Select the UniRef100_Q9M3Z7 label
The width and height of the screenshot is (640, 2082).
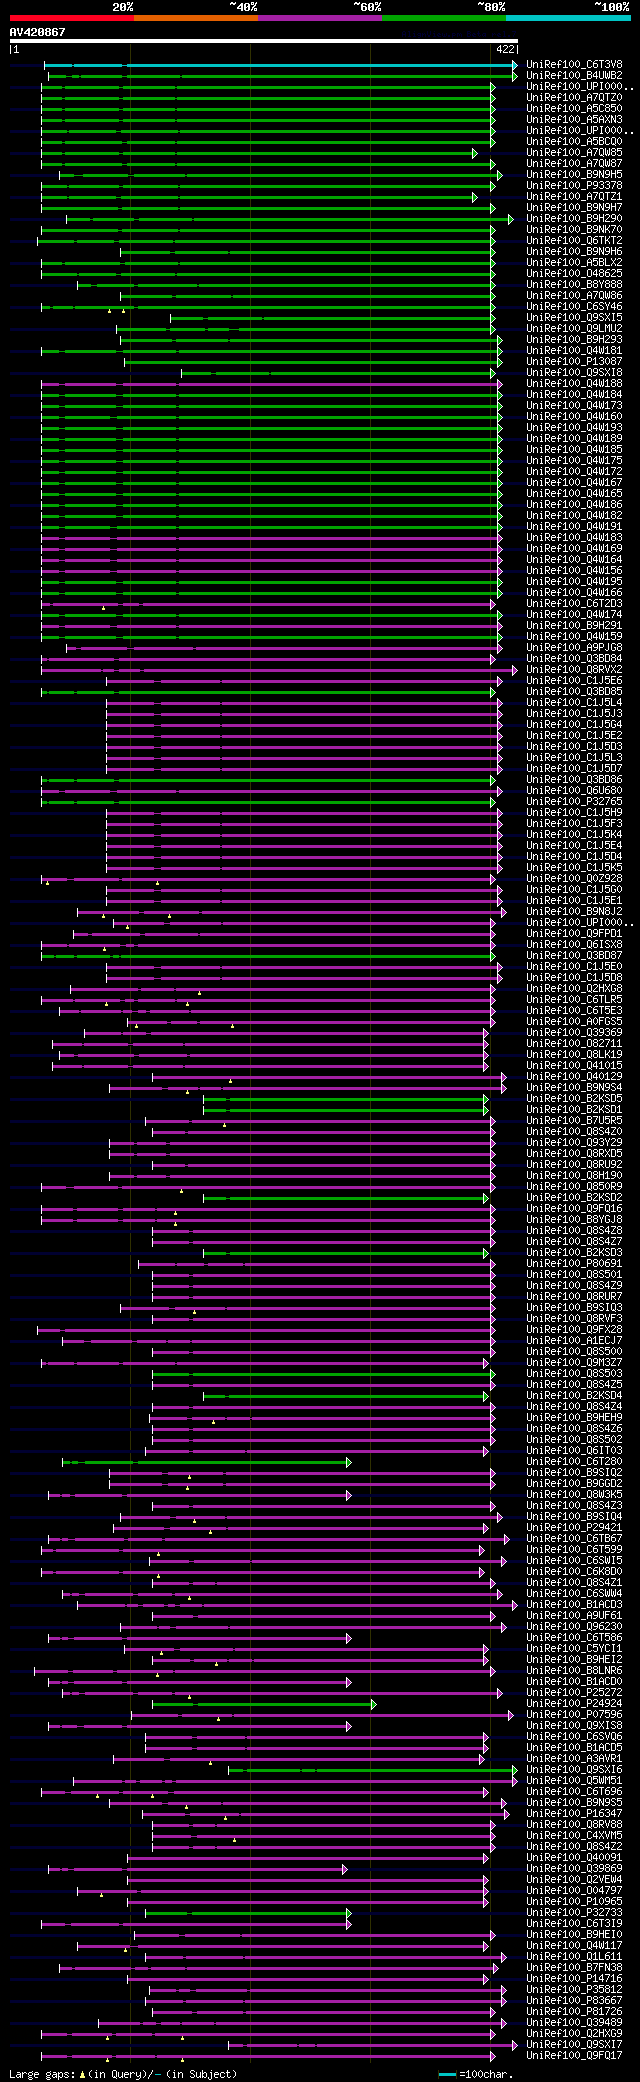[574, 1363]
